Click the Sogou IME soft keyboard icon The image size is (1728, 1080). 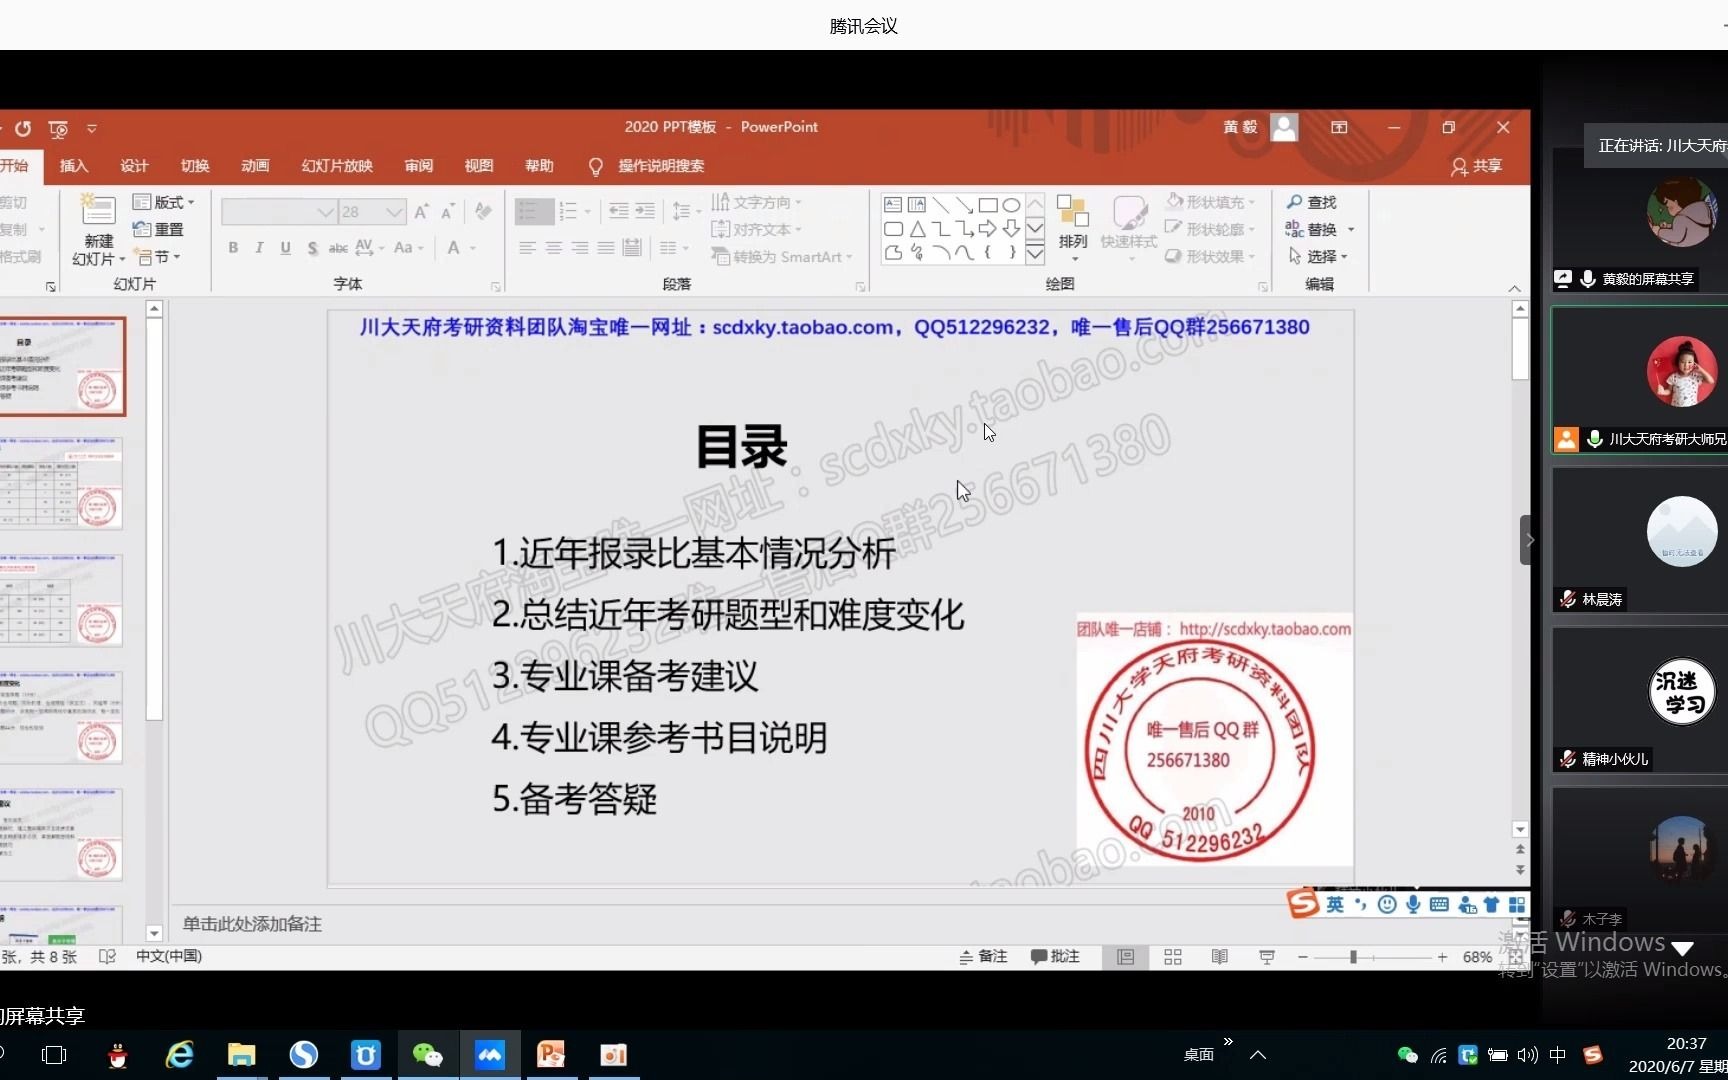(x=1439, y=904)
